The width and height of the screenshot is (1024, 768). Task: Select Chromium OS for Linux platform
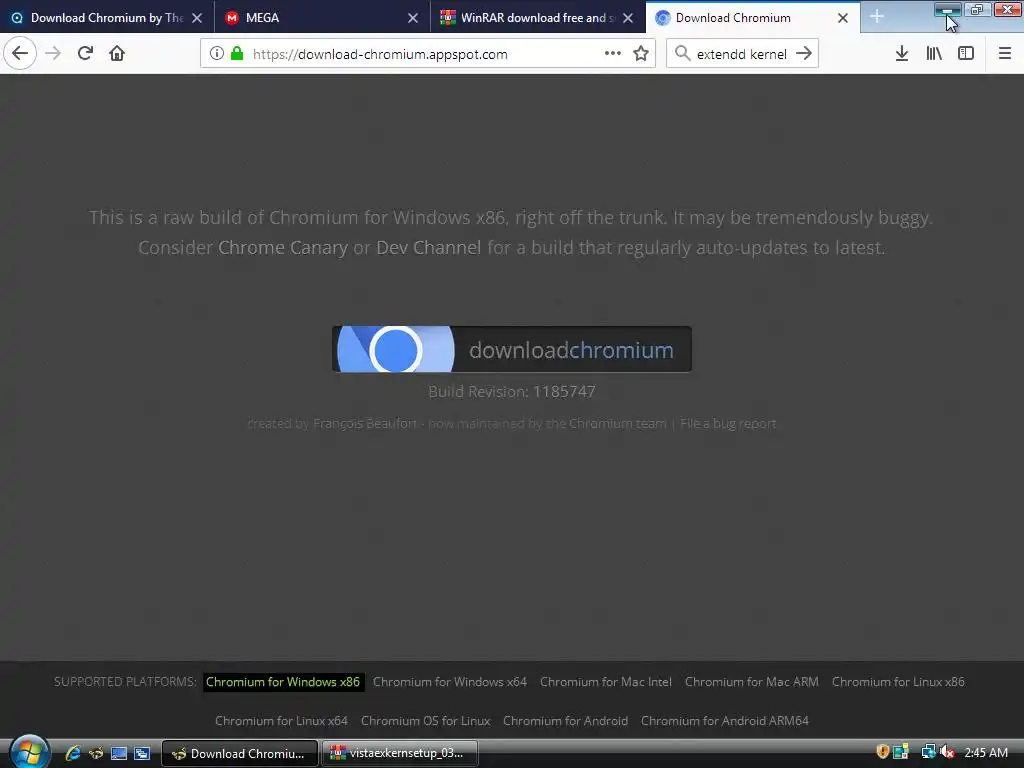coord(426,721)
